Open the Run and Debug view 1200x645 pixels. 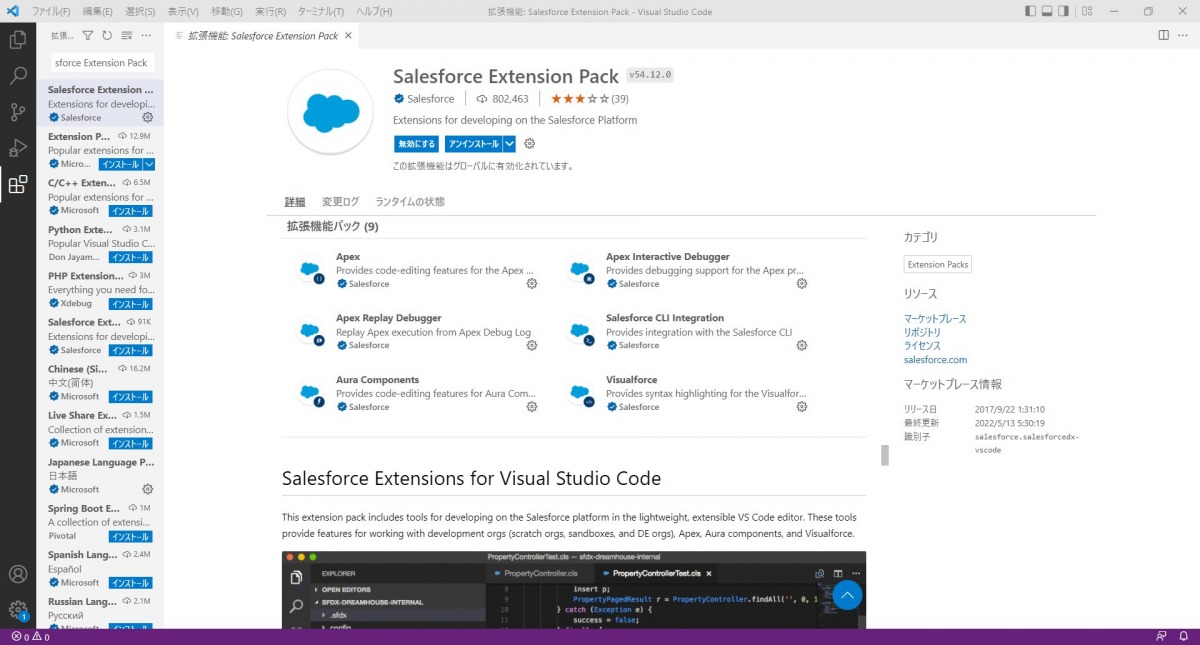tap(17, 148)
